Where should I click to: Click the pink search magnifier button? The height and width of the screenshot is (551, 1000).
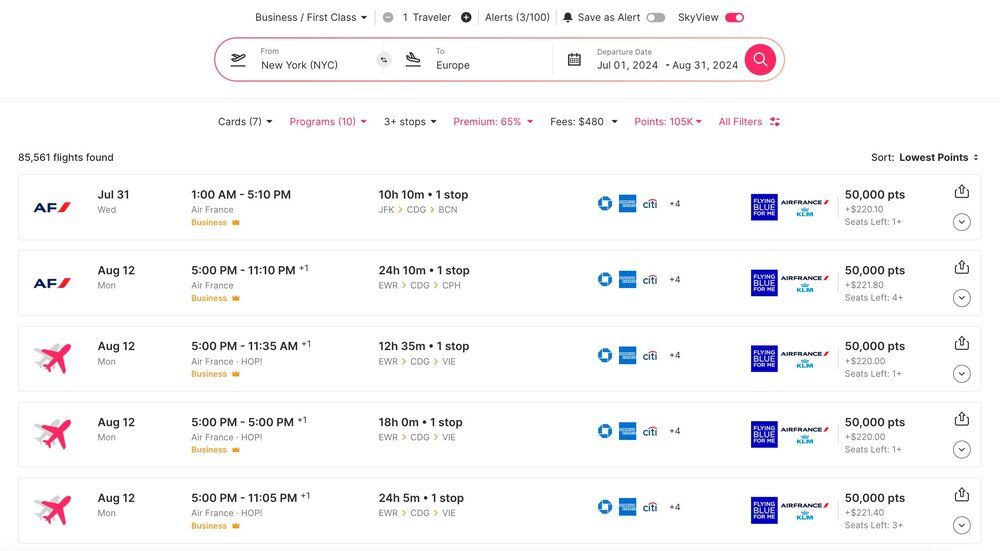(x=759, y=59)
